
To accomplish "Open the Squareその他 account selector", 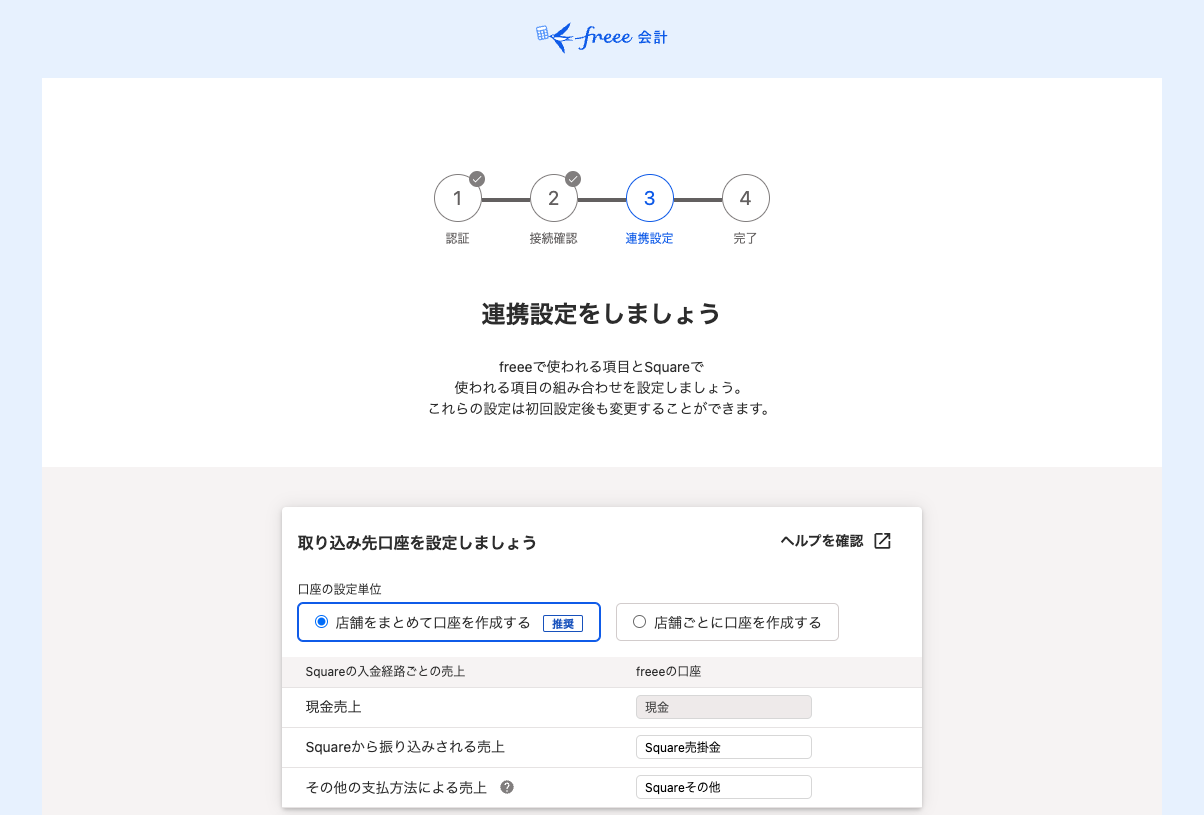I will tap(723, 786).
